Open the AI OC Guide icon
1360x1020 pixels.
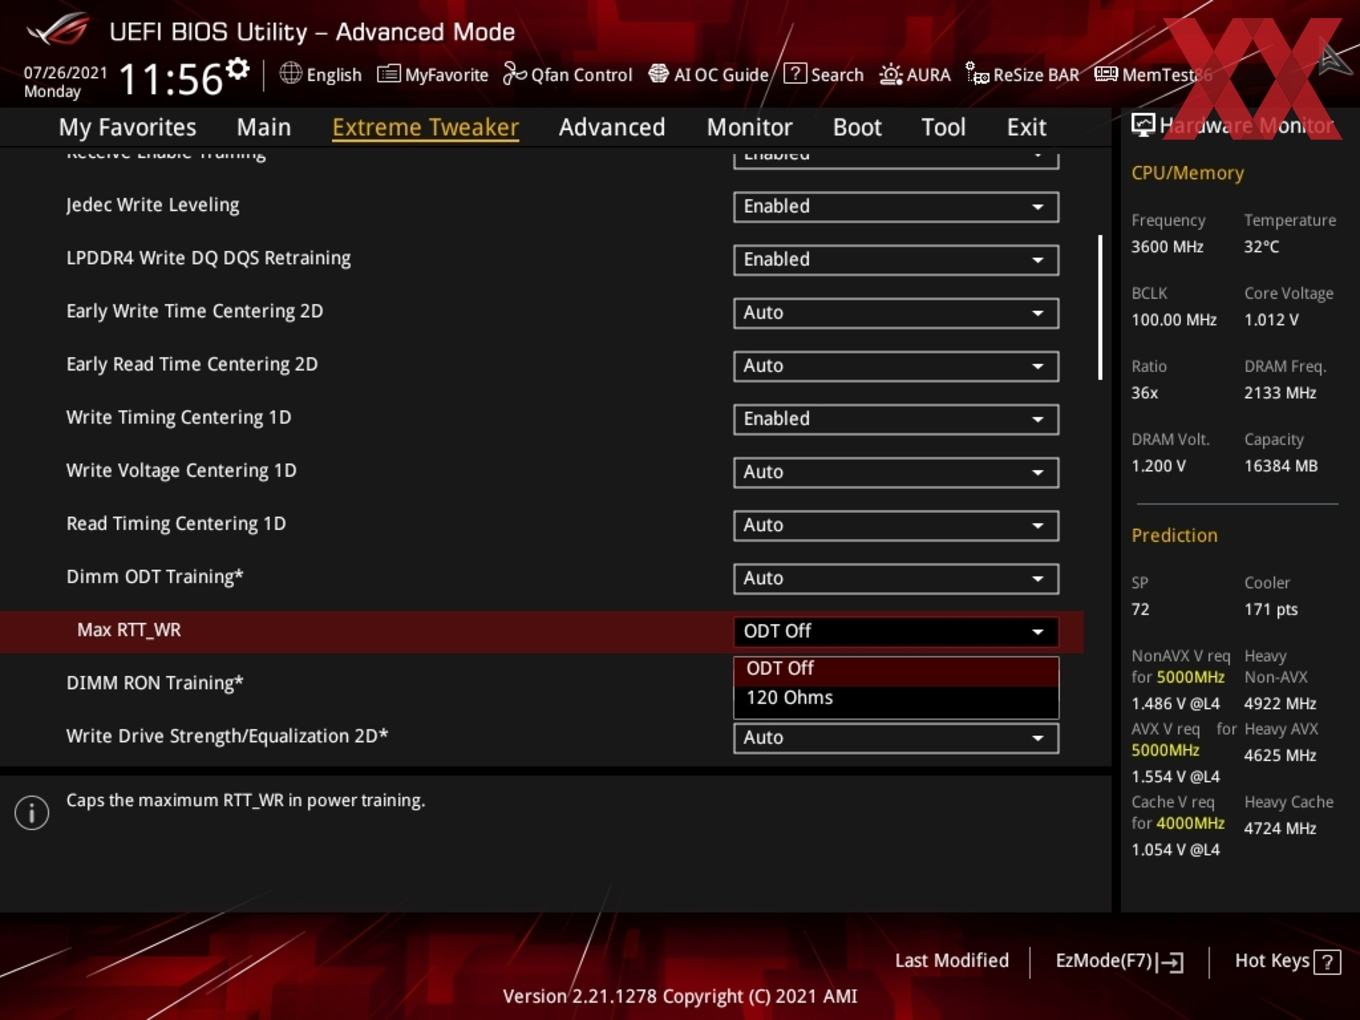point(658,74)
